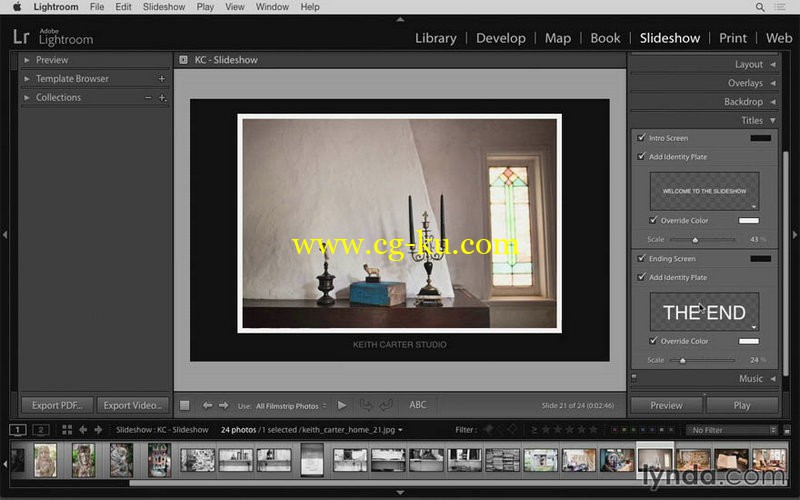Filter by flagged status icon
The width and height of the screenshot is (800, 500).
tap(488, 430)
